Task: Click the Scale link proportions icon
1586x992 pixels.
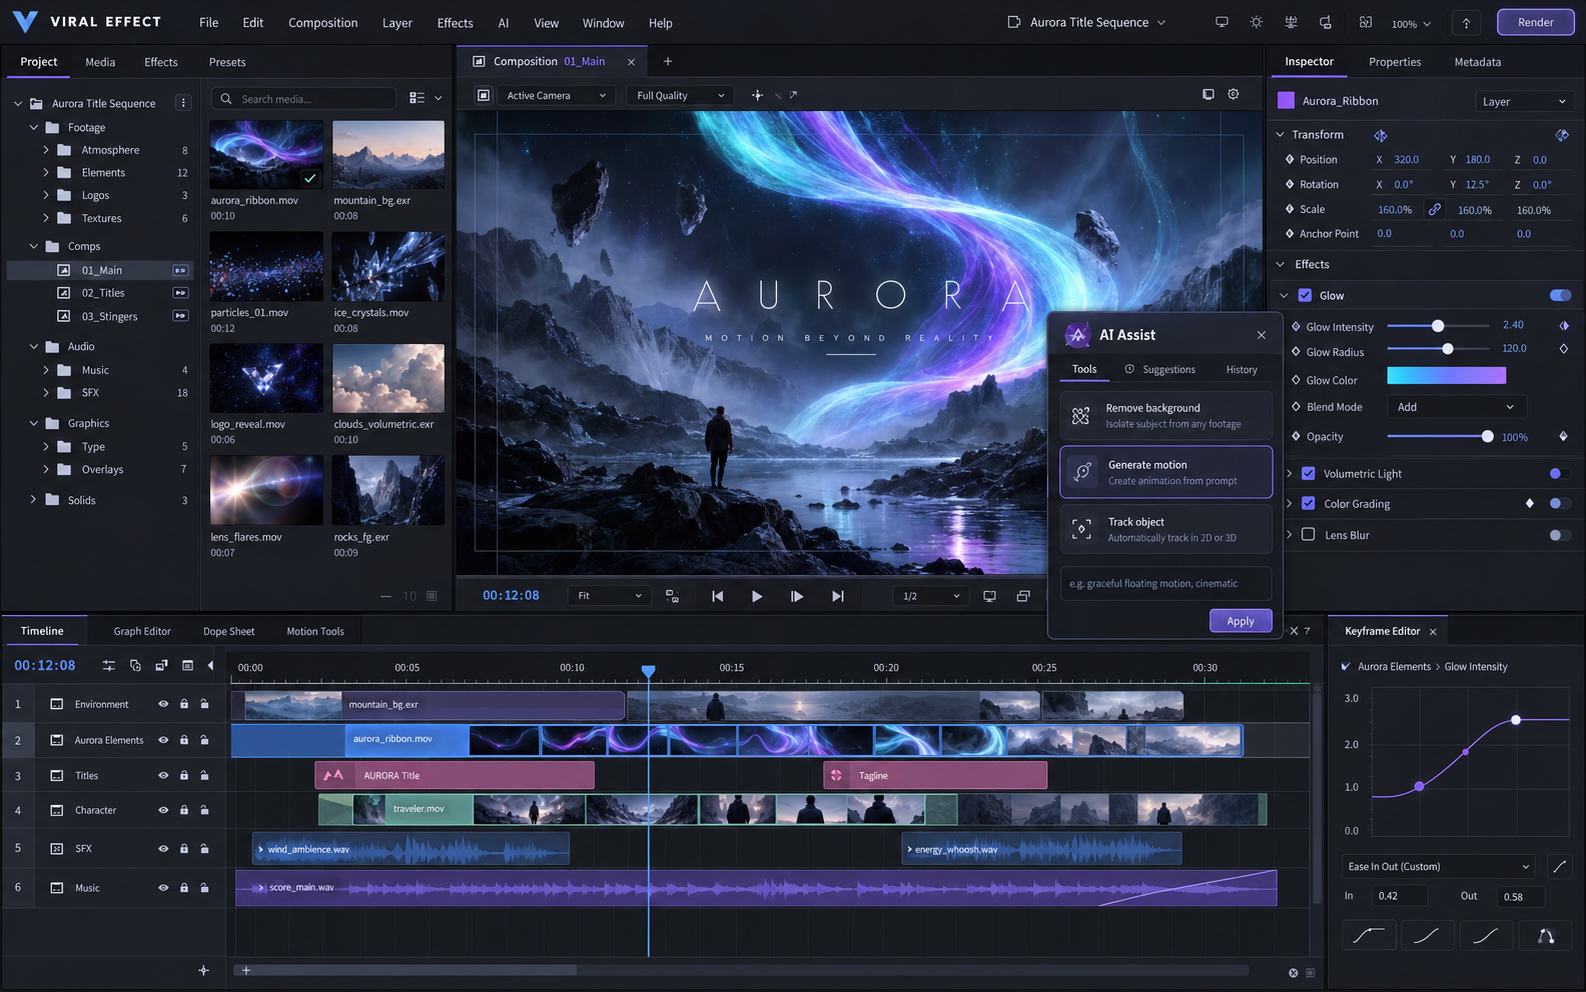Action: pos(1434,209)
